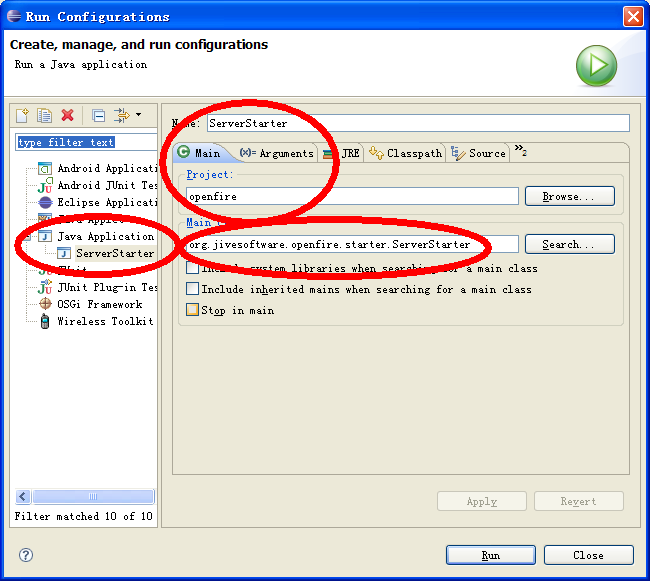
Task: Select Eclipse Application entry
Action: 107,202
